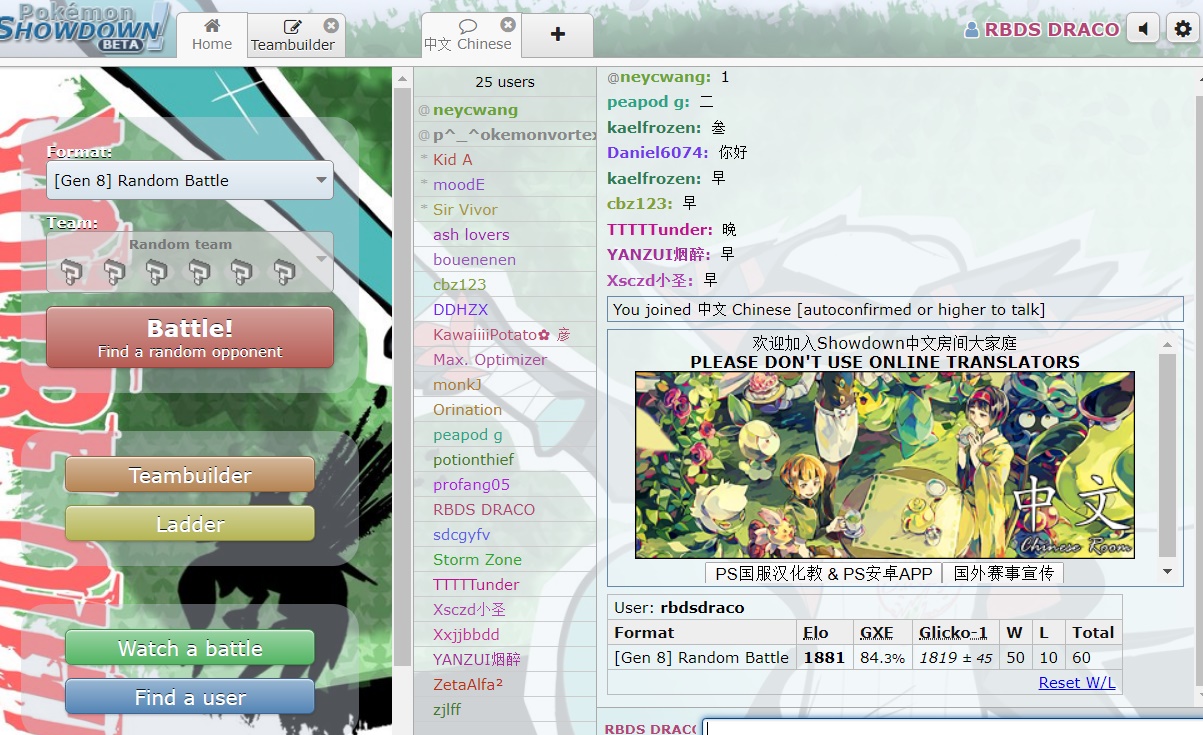This screenshot has height=735, width=1203.
Task: Select user ZetaAlfa² in user list
Action: (505, 685)
